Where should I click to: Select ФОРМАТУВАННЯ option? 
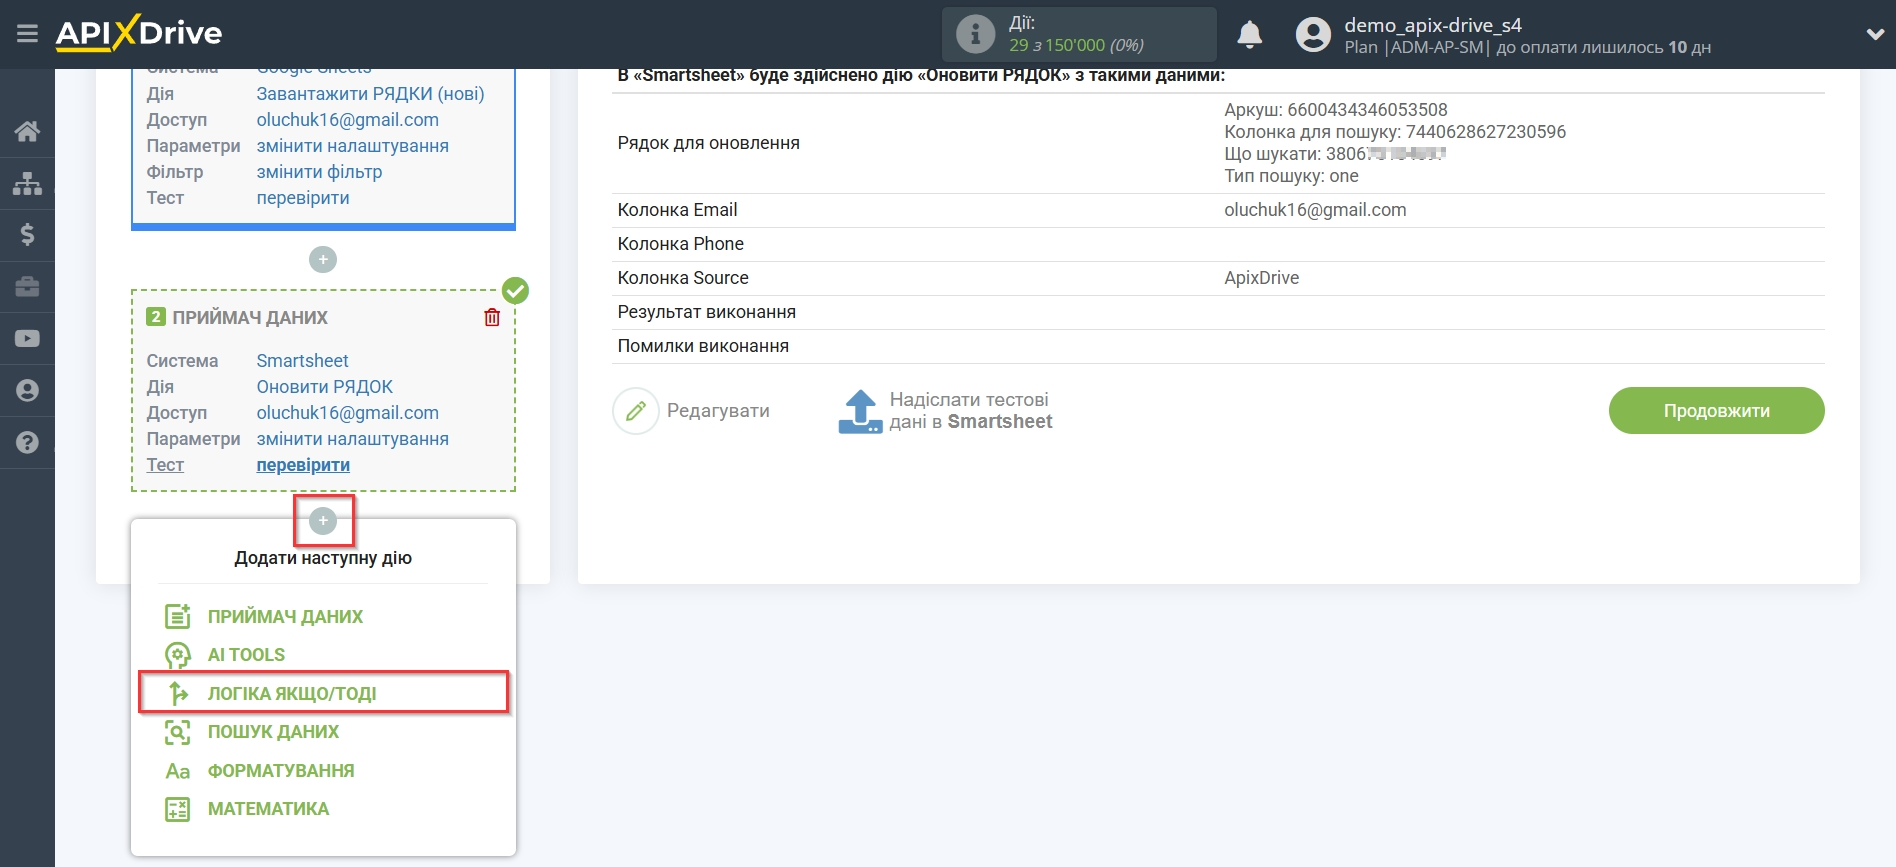(x=281, y=771)
